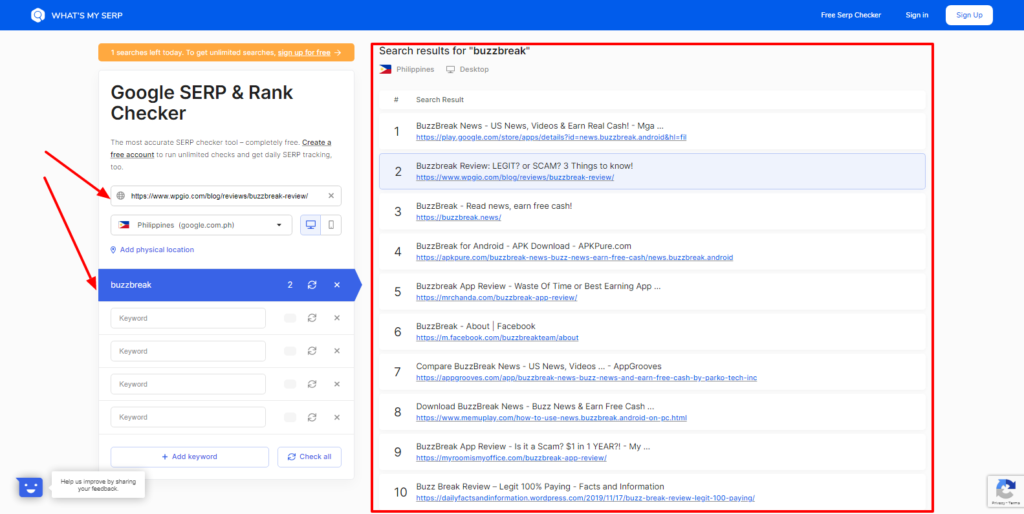Click the location pin icon beside Add physical location
The width and height of the screenshot is (1024, 514).
[114, 250]
